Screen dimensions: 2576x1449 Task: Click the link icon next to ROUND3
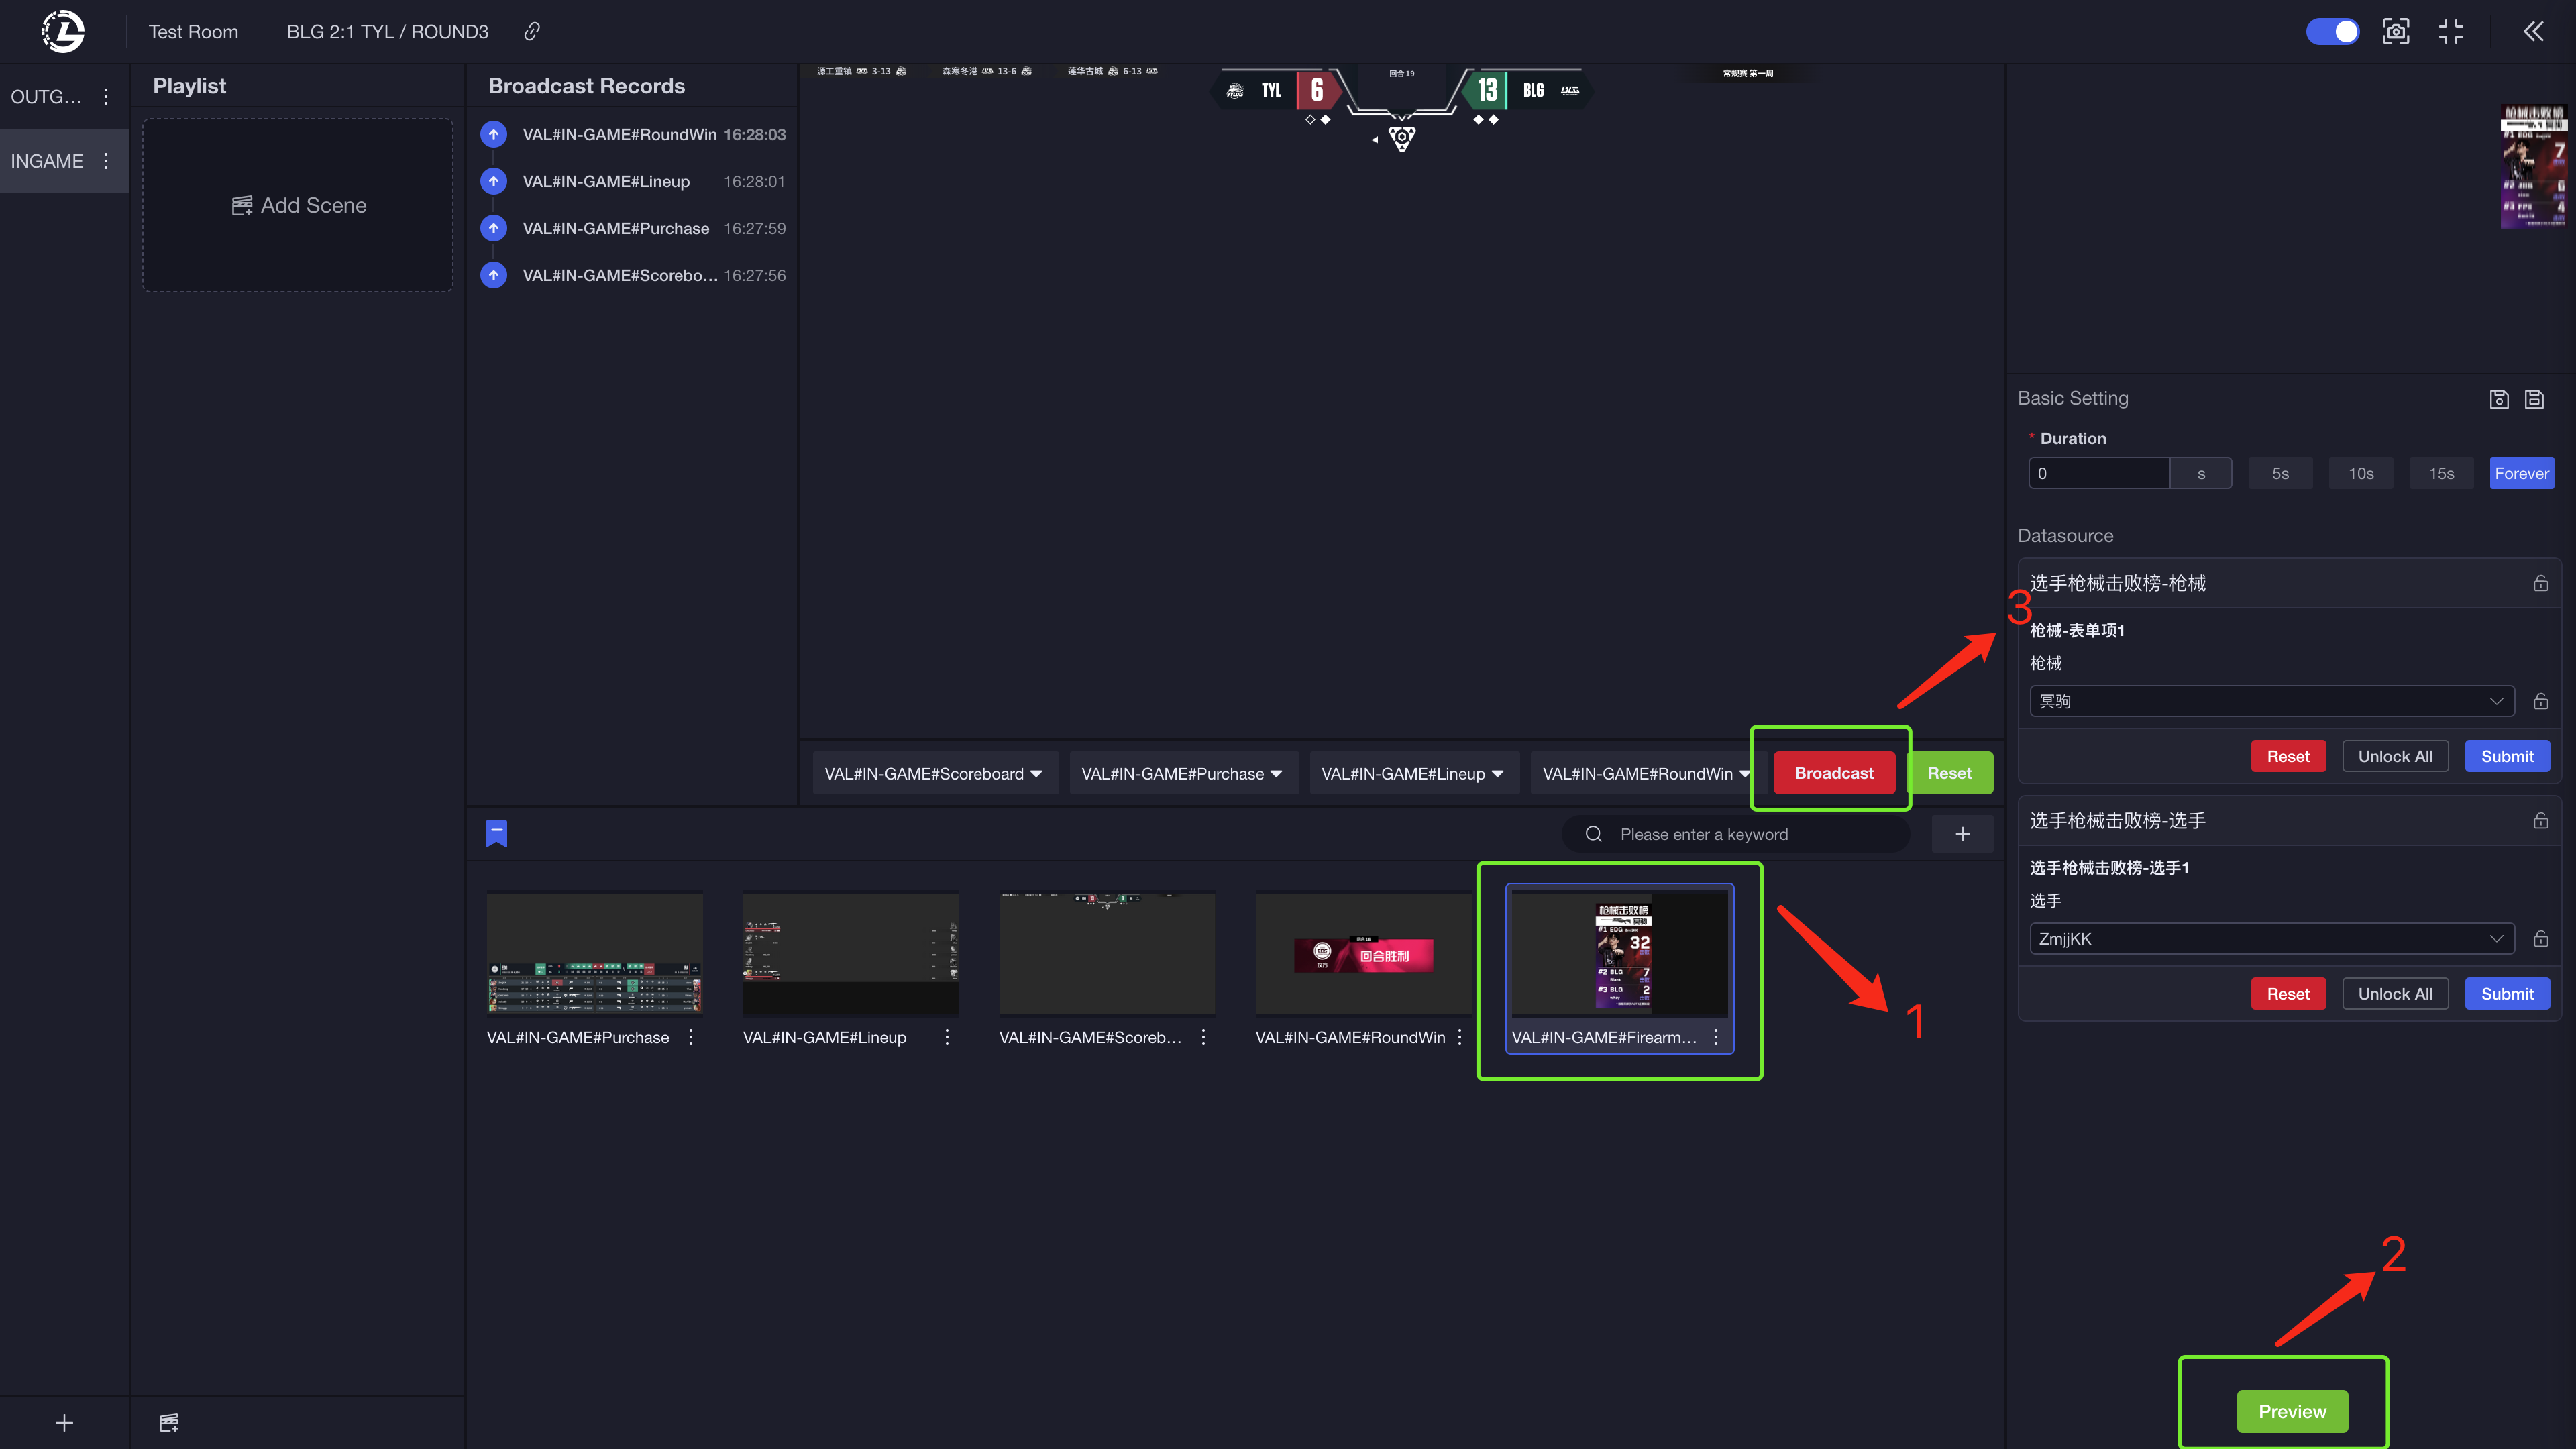click(x=532, y=32)
